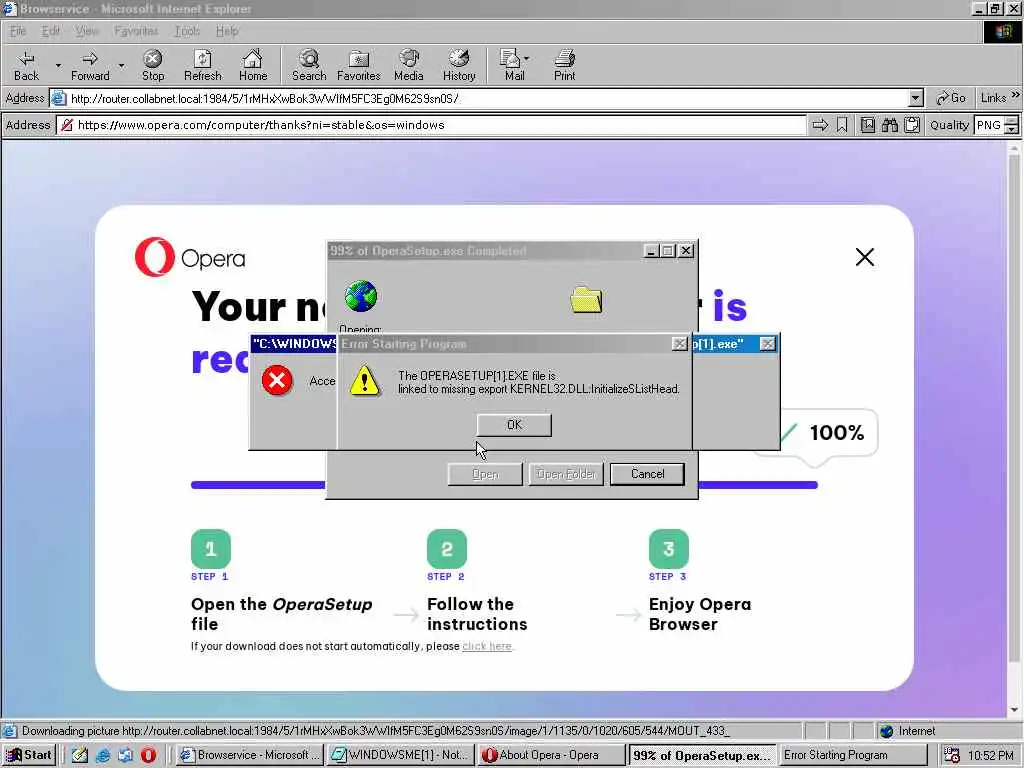
Task: Click the Step 3 green badge
Action: 669,549
